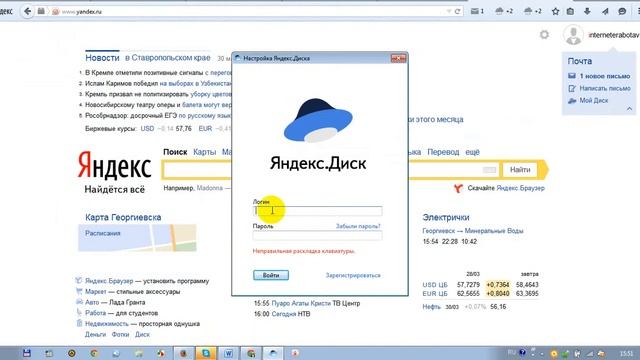640x360 pixels.
Task: Click Написать письмо link
Action: 605,89
